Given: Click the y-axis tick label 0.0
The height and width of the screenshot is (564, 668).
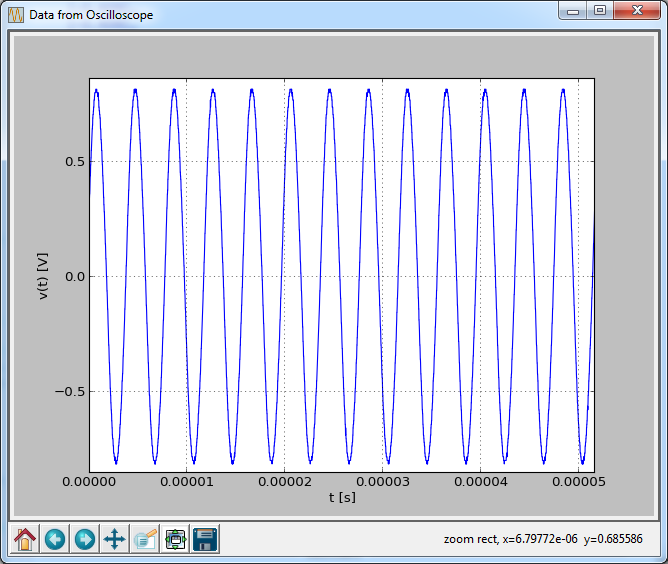Looking at the screenshot, I should (75, 276).
